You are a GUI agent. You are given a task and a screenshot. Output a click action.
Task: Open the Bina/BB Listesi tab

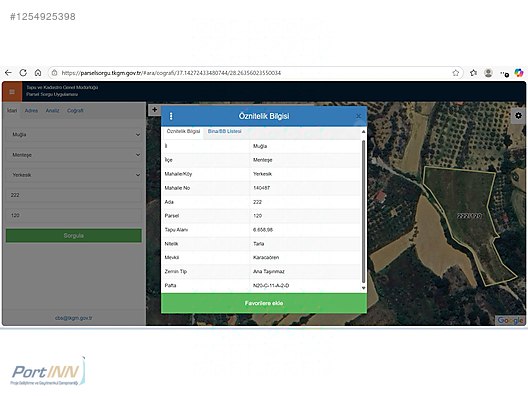click(225, 131)
